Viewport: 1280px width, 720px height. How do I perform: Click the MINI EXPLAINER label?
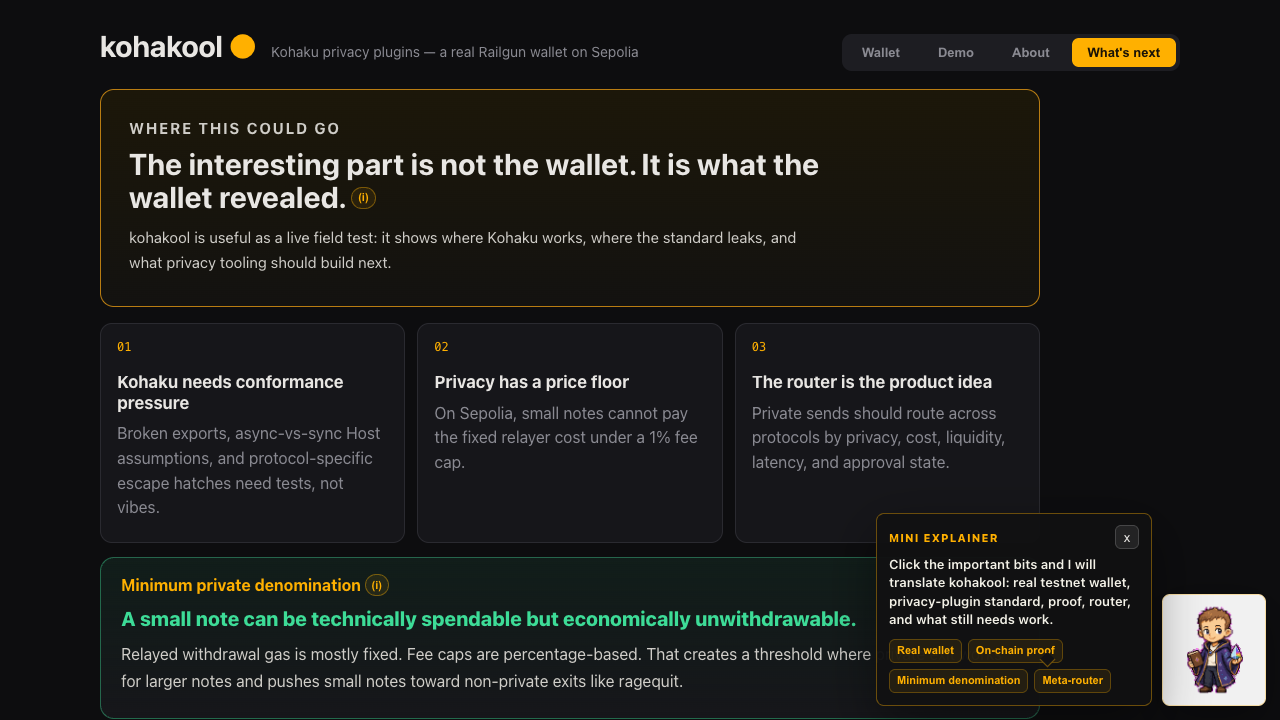click(x=944, y=538)
